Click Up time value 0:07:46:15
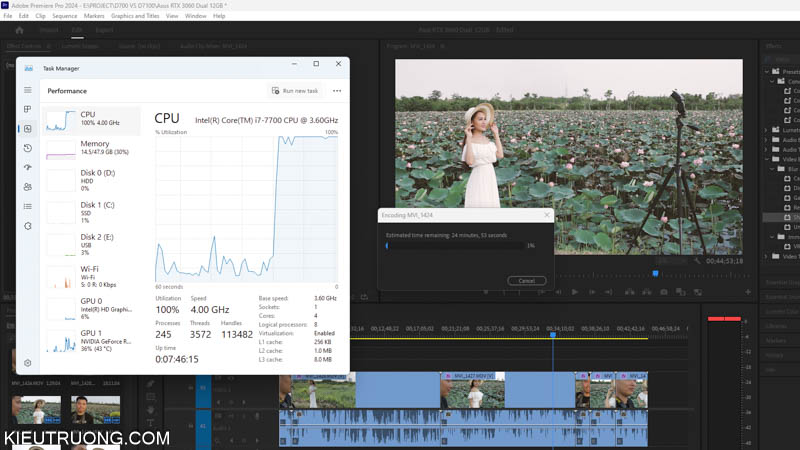This screenshot has width=800, height=450. click(x=177, y=359)
